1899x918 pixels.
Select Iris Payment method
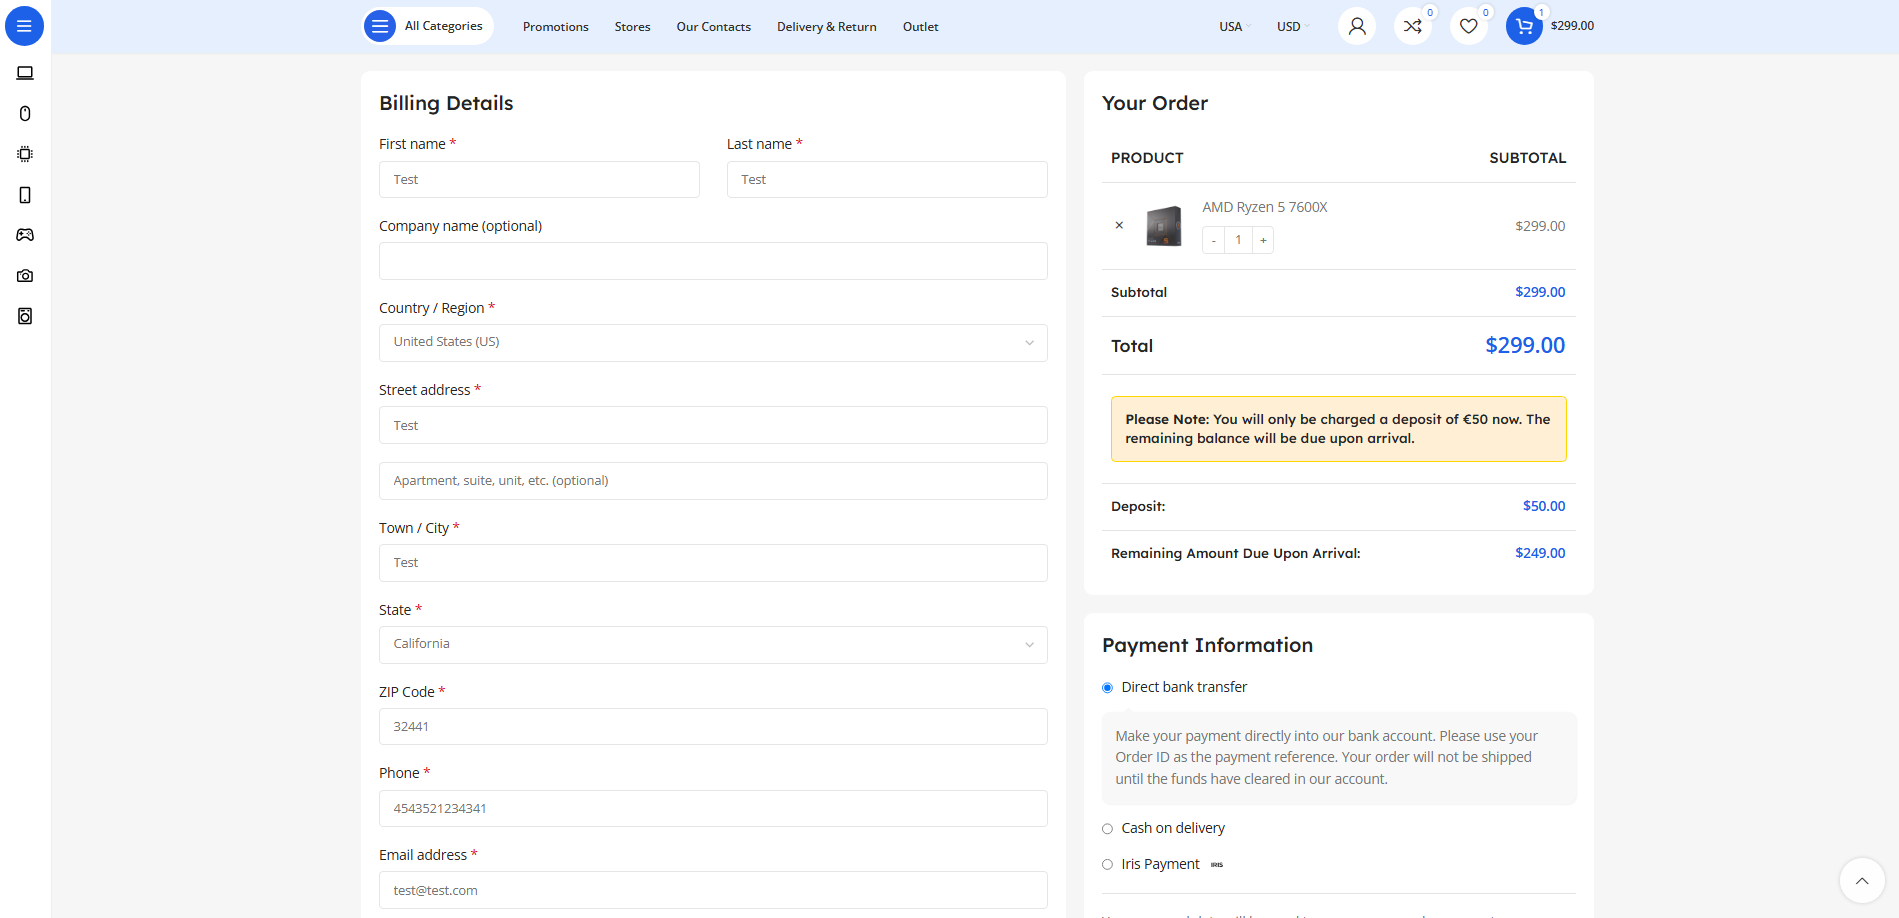(x=1107, y=865)
